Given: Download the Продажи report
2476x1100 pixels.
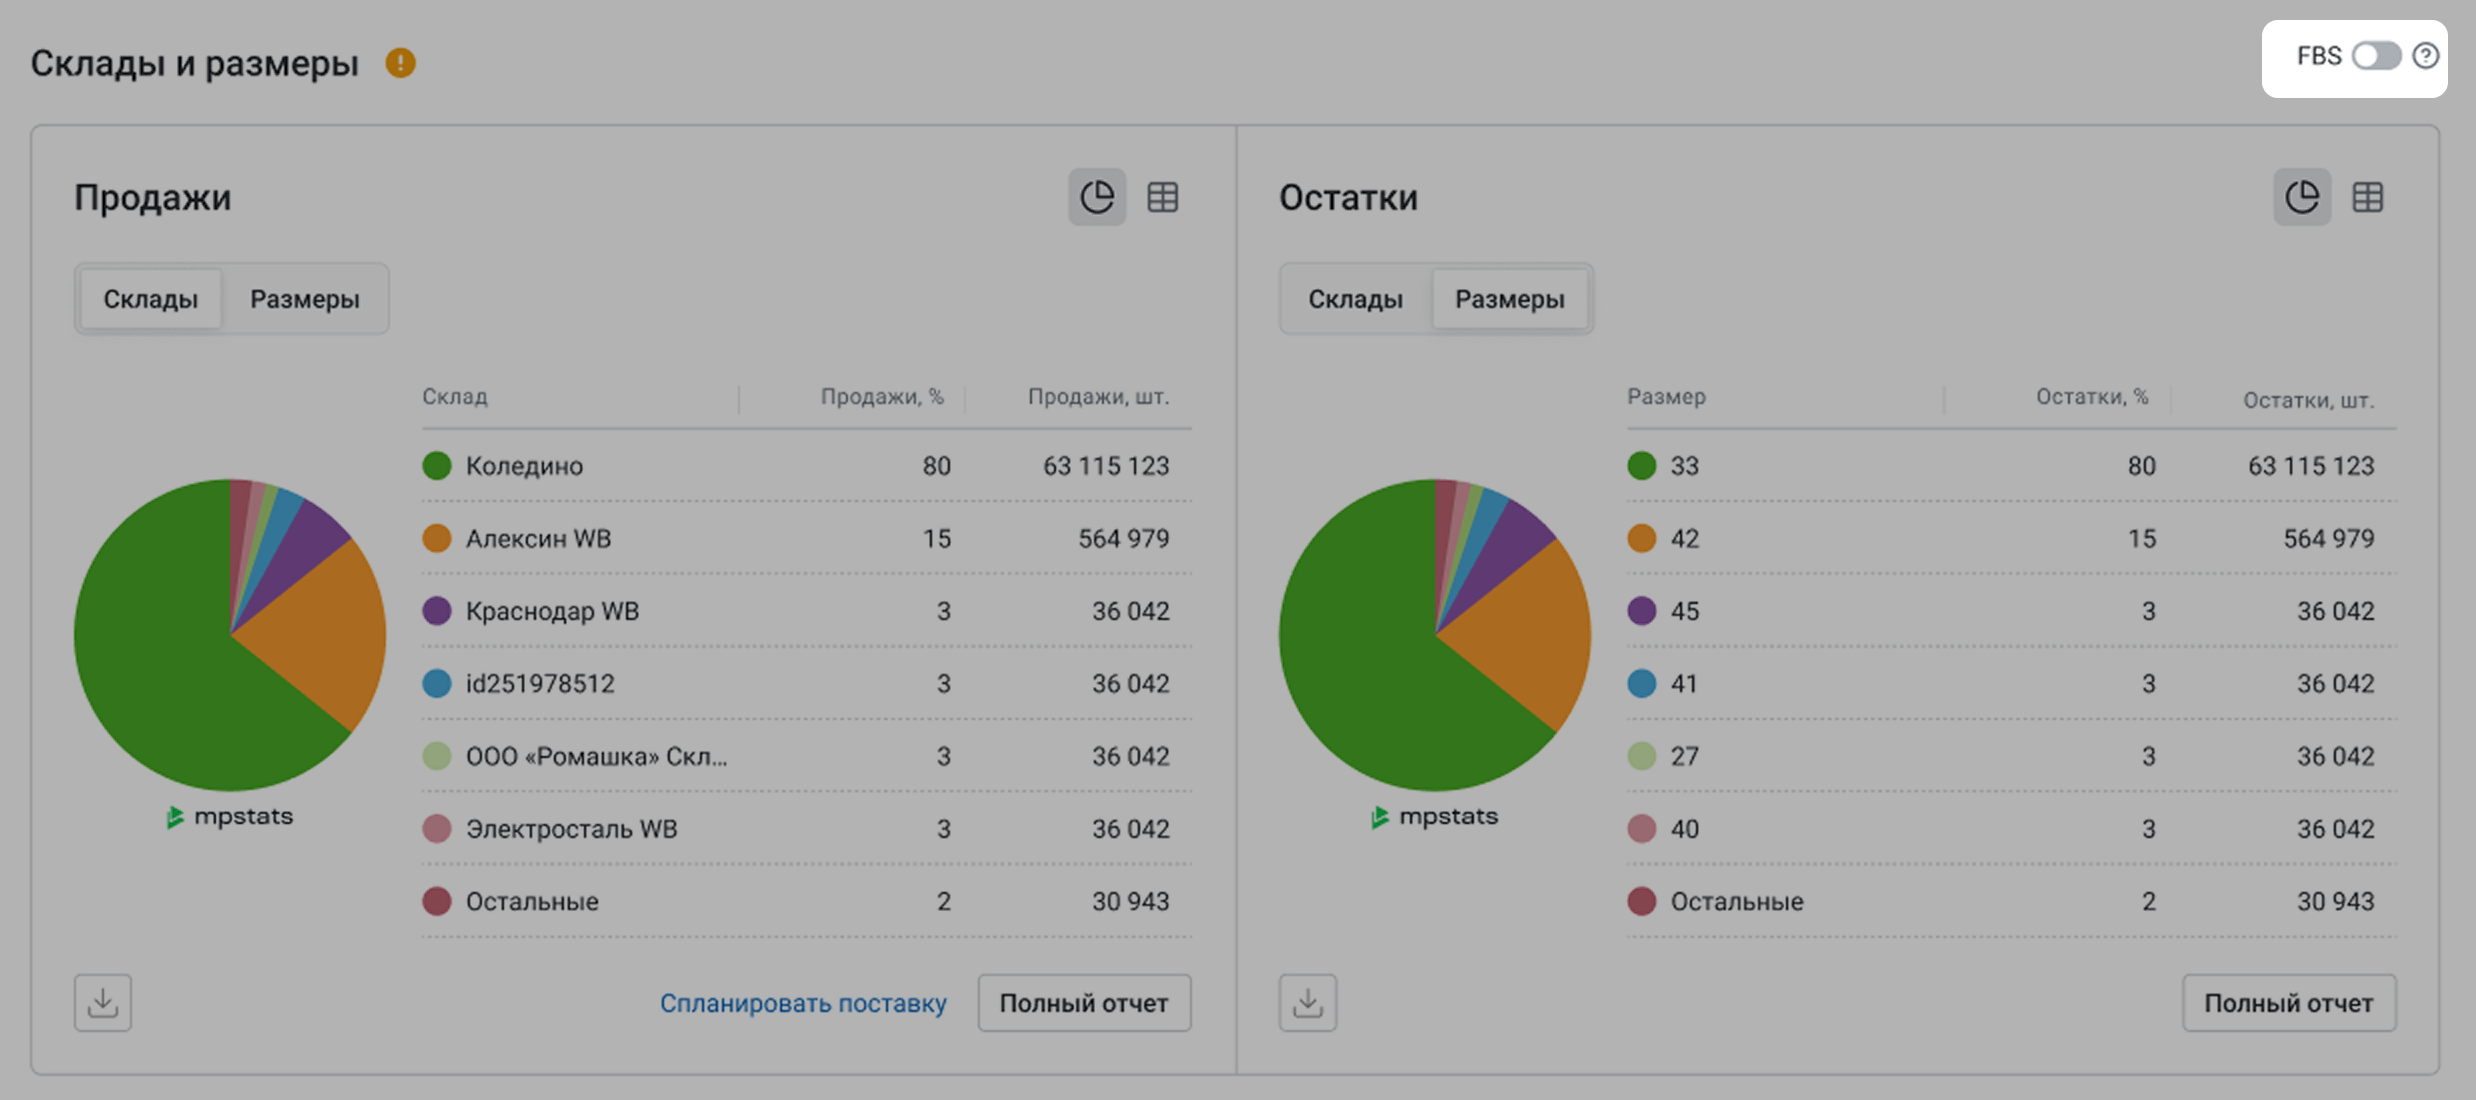Looking at the screenshot, I should (x=103, y=1002).
